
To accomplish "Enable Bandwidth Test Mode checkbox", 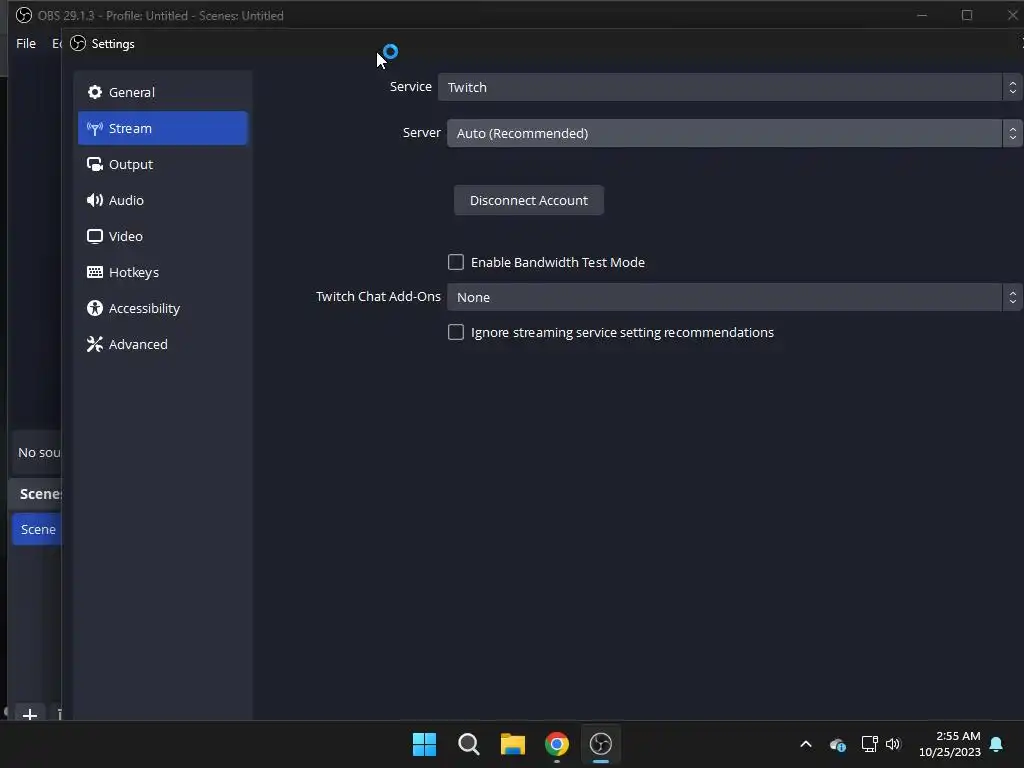I will (x=456, y=262).
